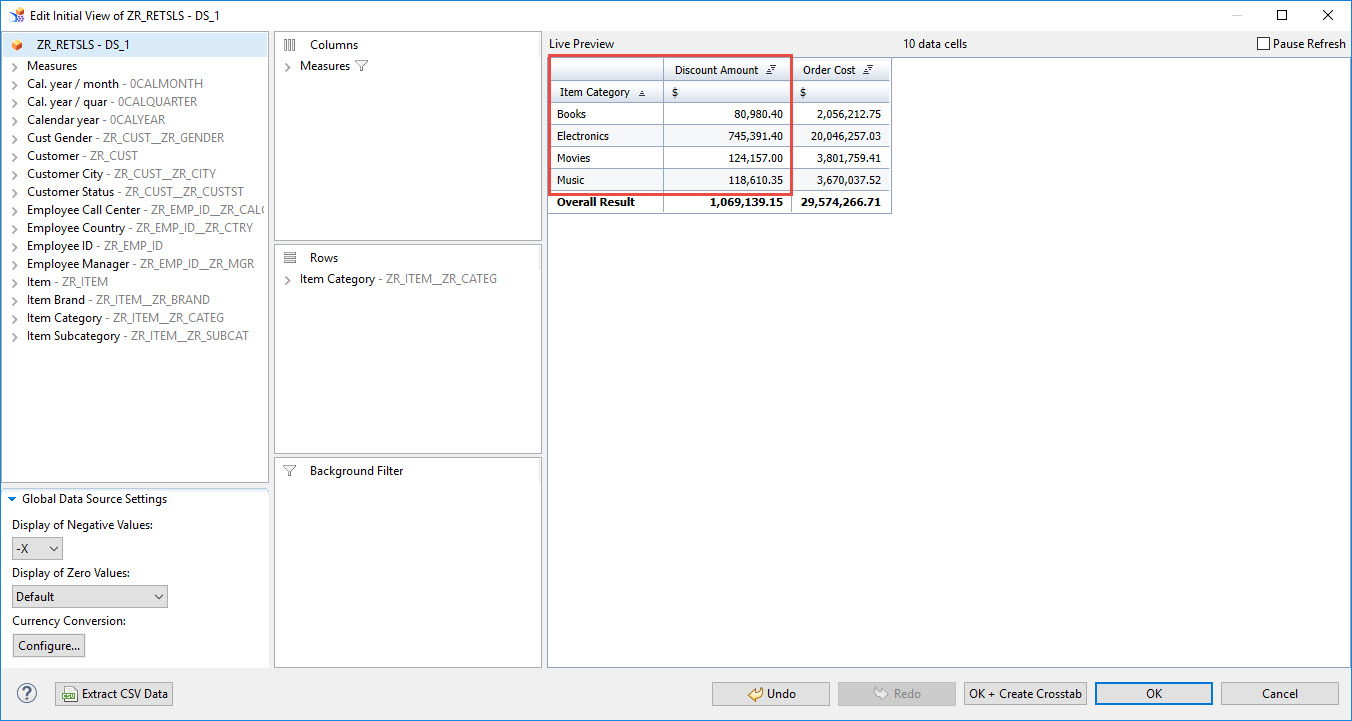Viewport: 1352px width, 721px height.
Task: Click the Background Filter funnel icon
Action: pyautogui.click(x=290, y=471)
